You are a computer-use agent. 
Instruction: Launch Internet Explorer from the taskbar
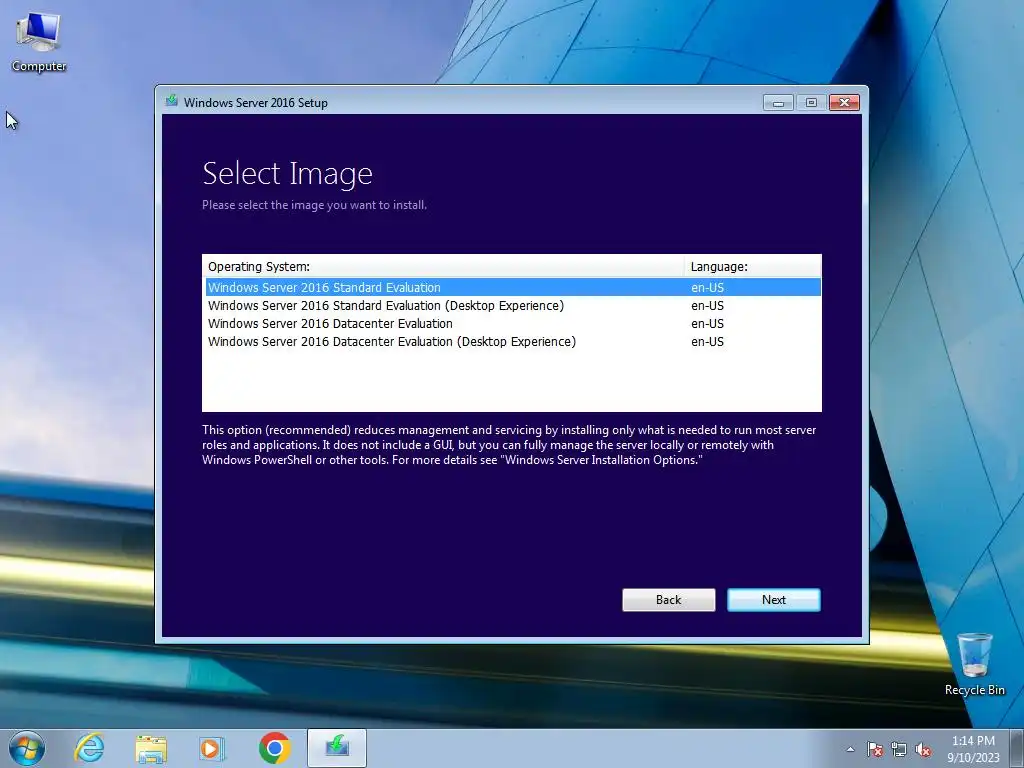tap(89, 748)
